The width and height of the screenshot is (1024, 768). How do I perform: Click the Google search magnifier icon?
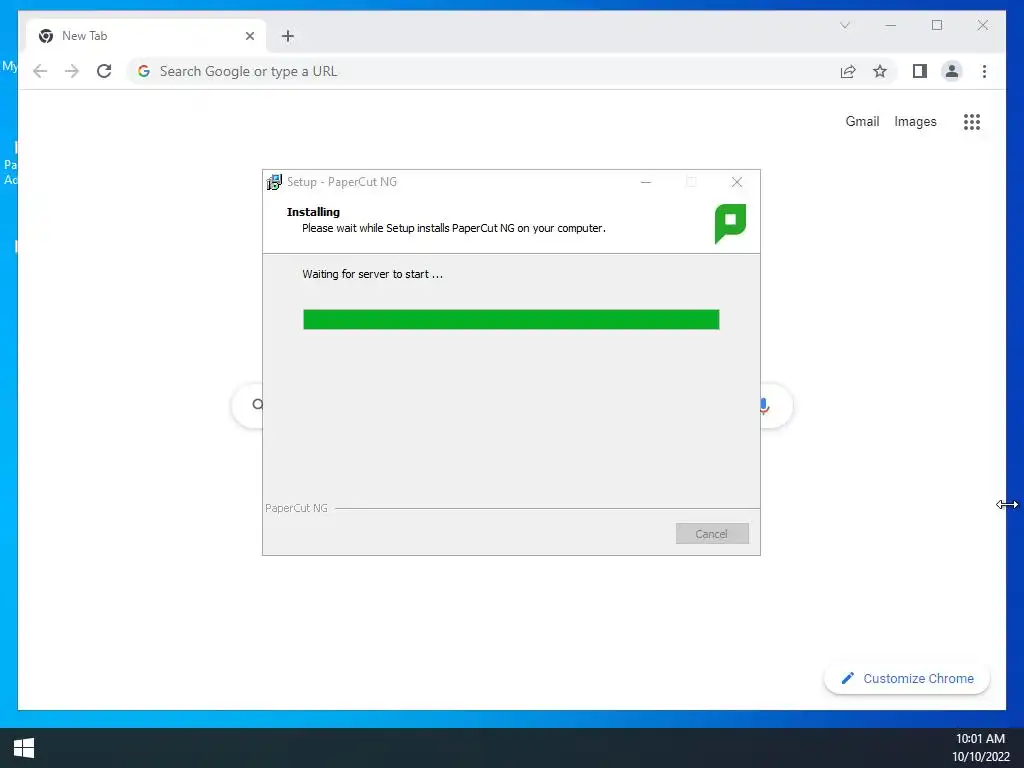[257, 405]
